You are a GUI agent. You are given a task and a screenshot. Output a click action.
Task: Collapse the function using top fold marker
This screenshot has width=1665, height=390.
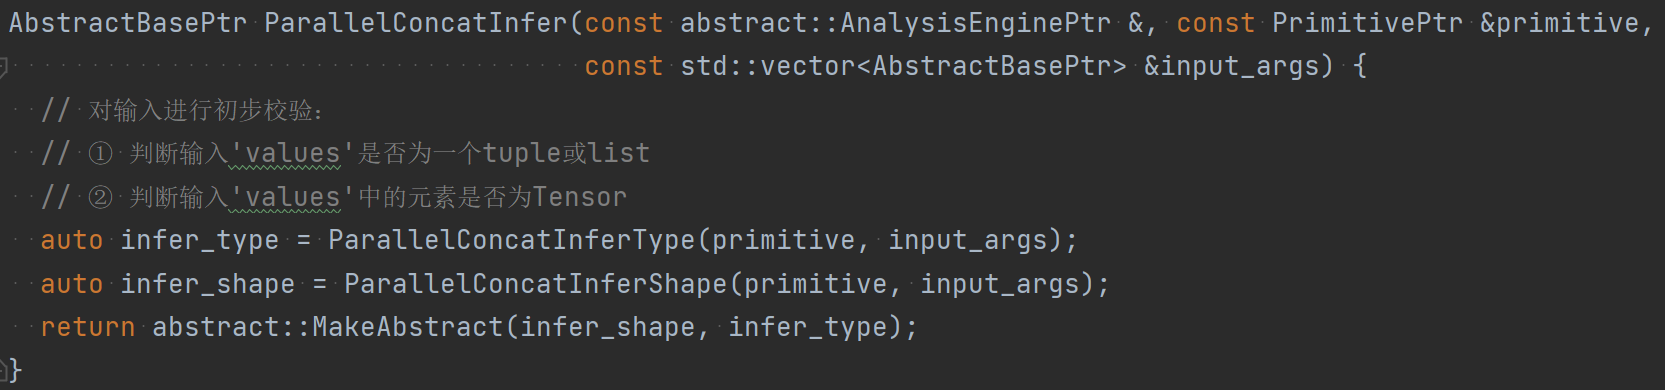[4, 67]
